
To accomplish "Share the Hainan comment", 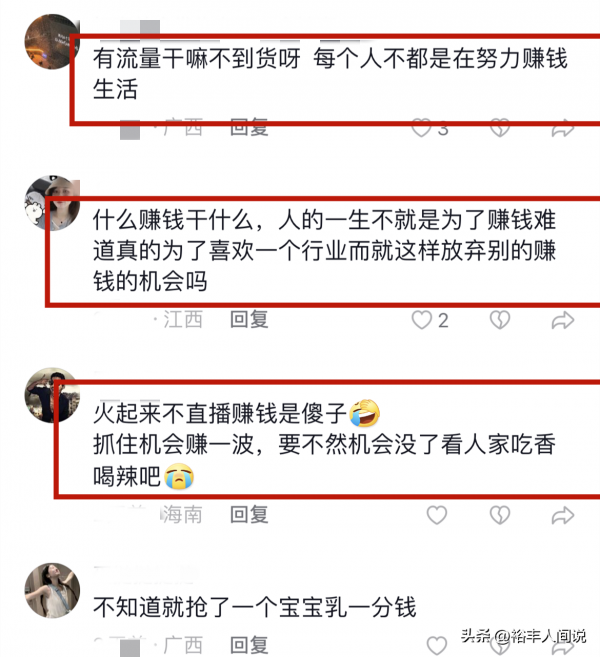I will [562, 515].
